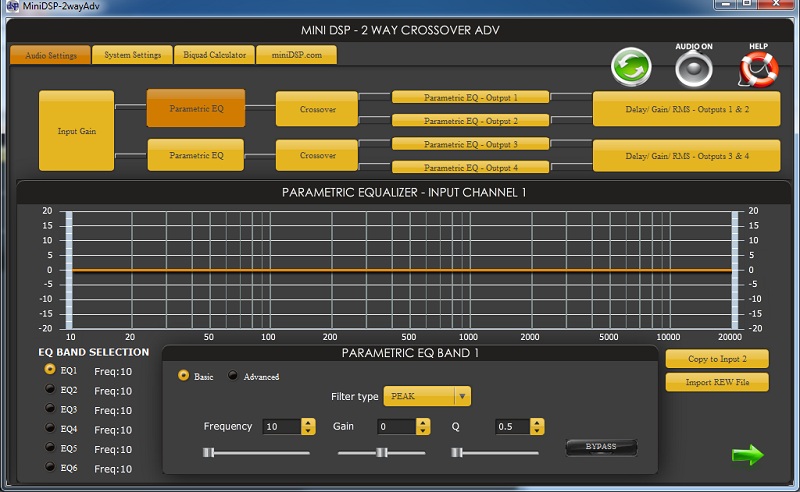Open Delay/Gain/RMS - Outputs 1 & 2
This screenshot has width=800, height=492.
tap(687, 109)
